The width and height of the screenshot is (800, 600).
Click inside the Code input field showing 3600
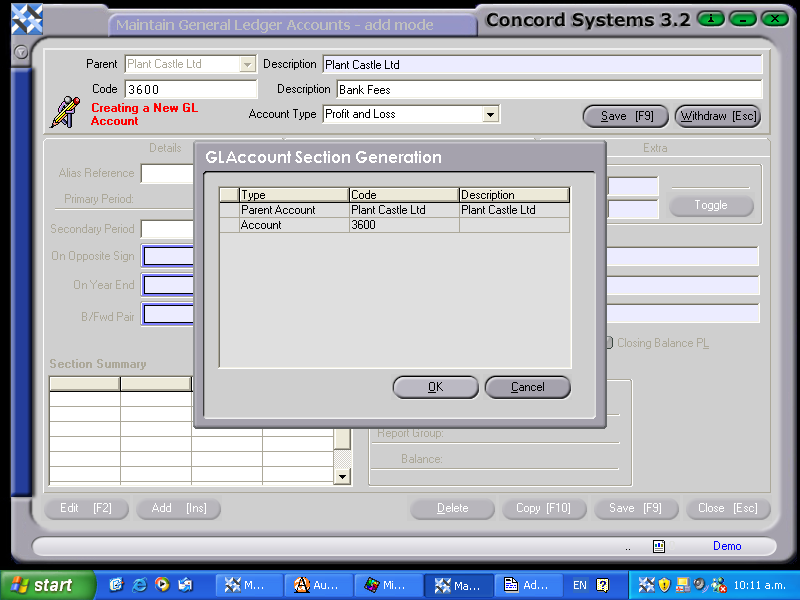pos(190,89)
